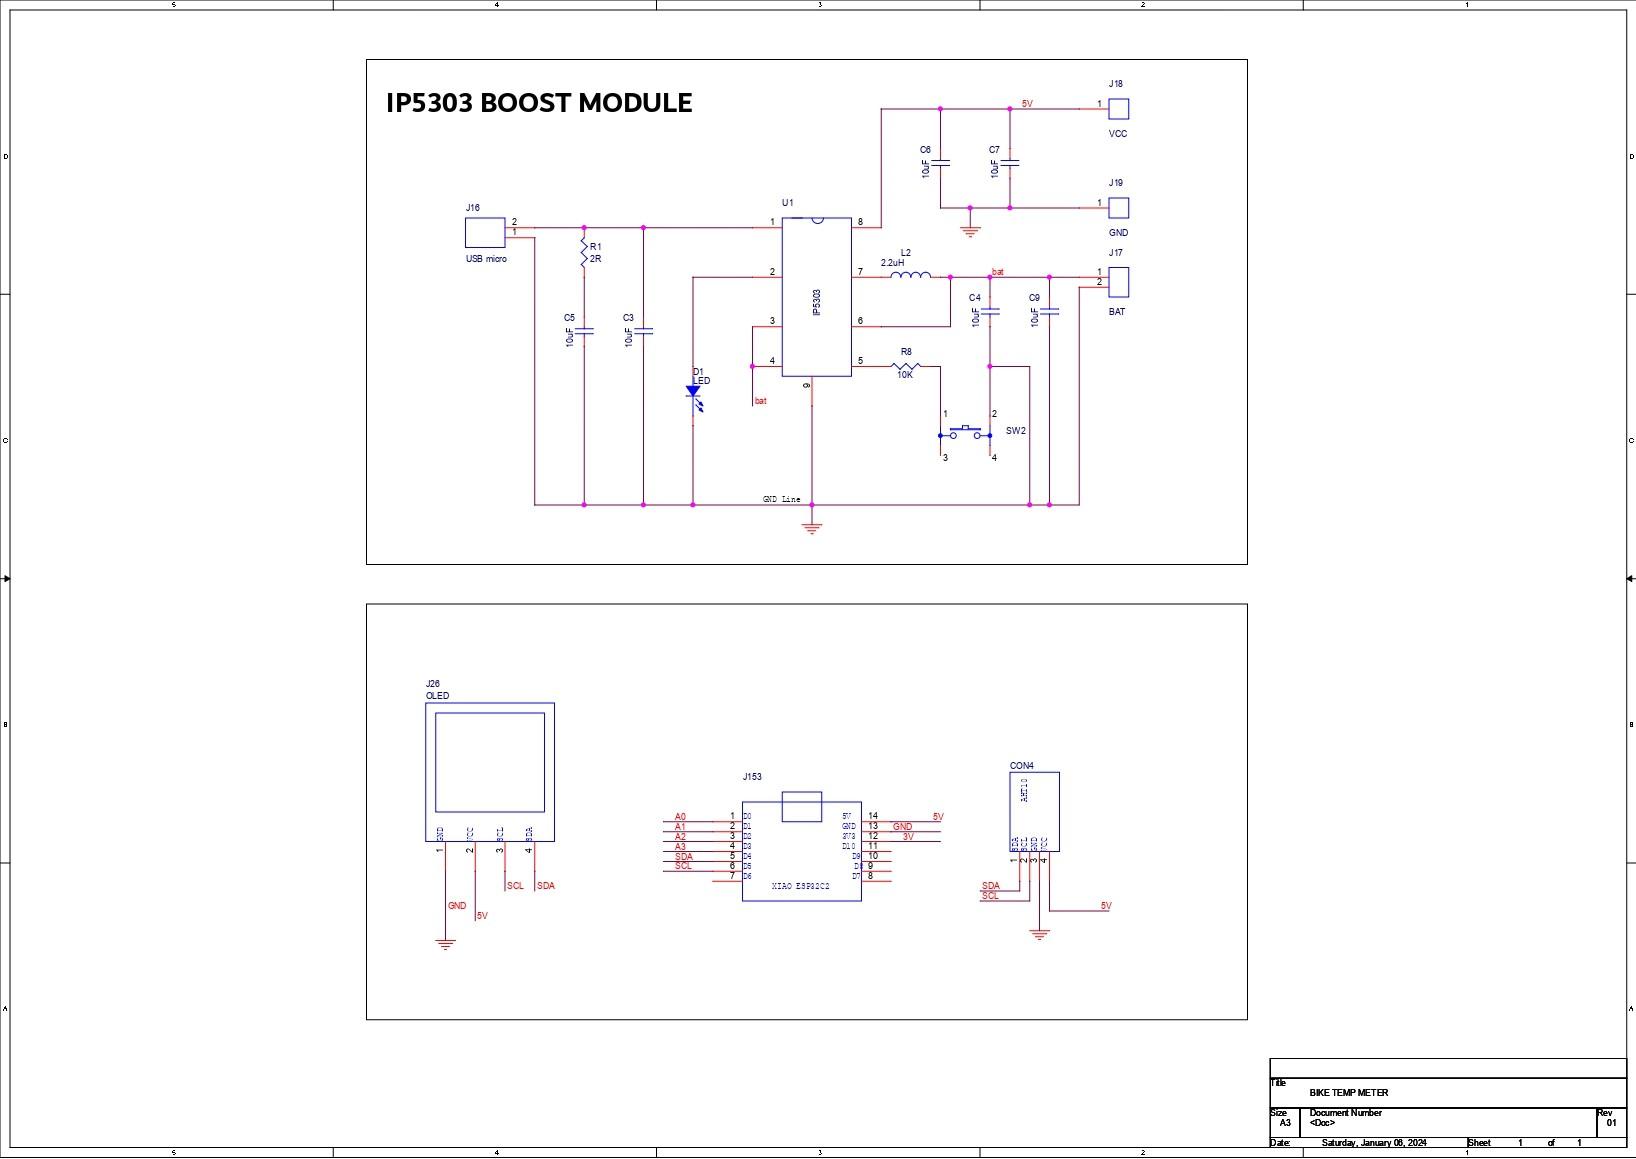The height and width of the screenshot is (1159, 1636).
Task: Click ground symbol below C6 and C7
Action: click(x=970, y=230)
